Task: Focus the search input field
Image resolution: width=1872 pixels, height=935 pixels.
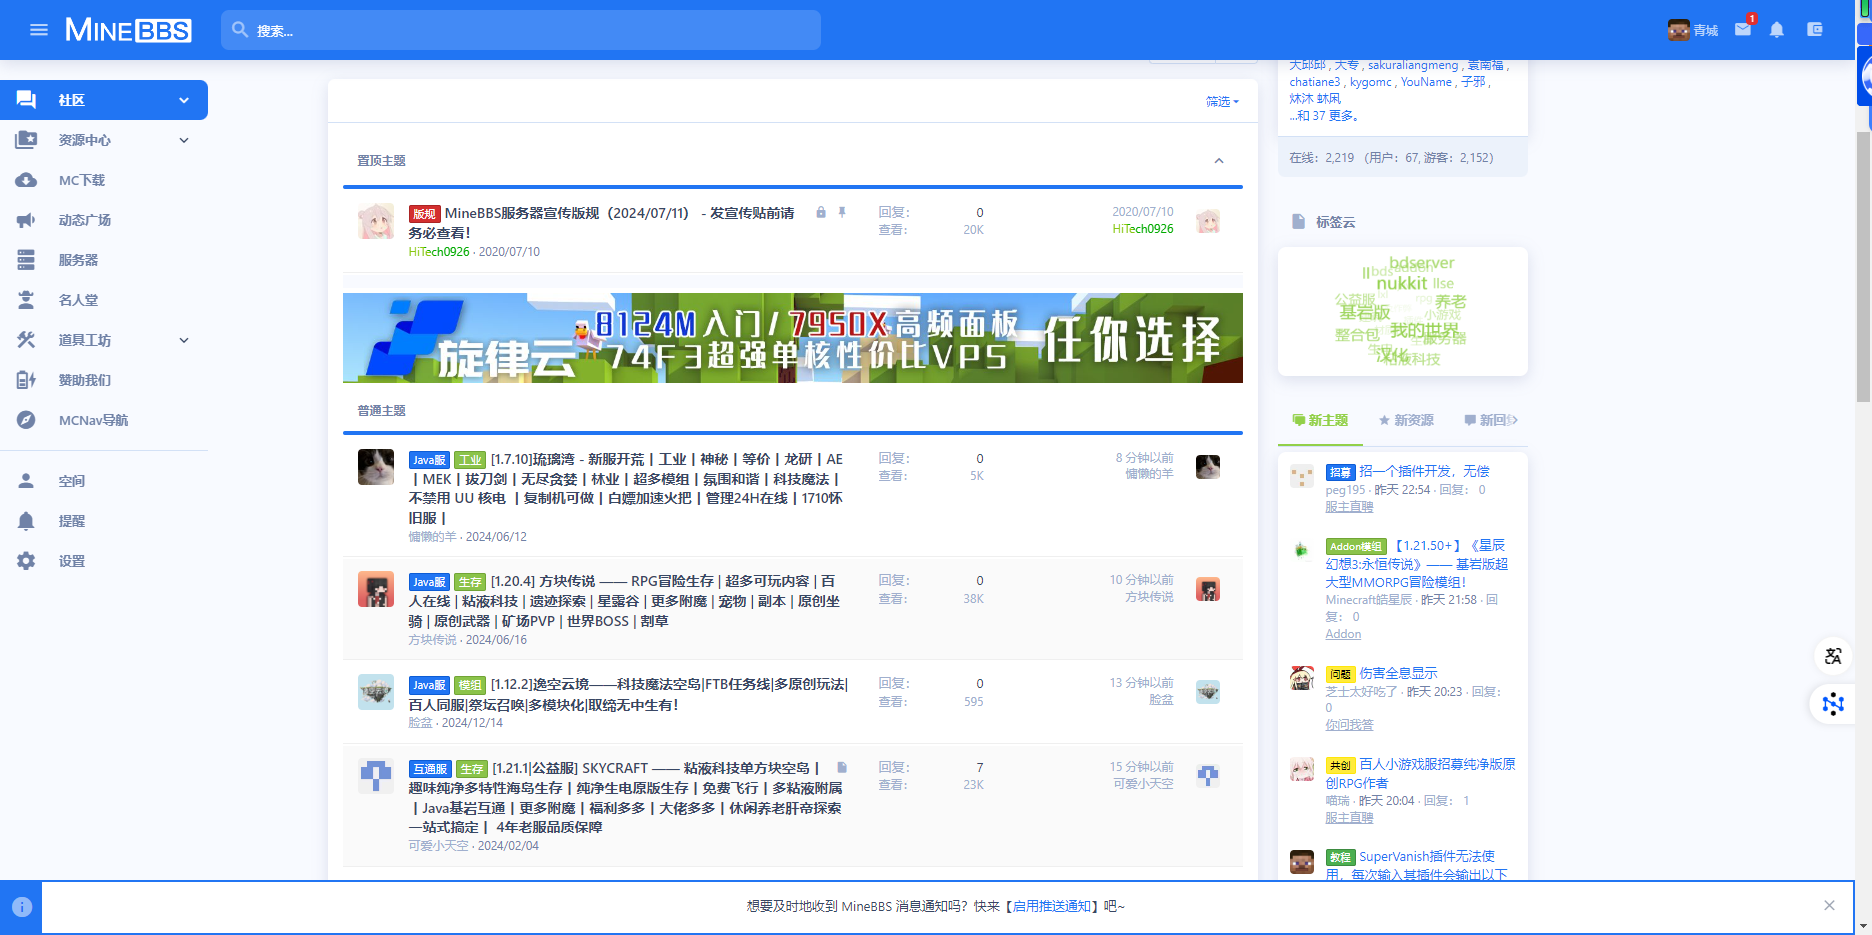Action: 521,30
